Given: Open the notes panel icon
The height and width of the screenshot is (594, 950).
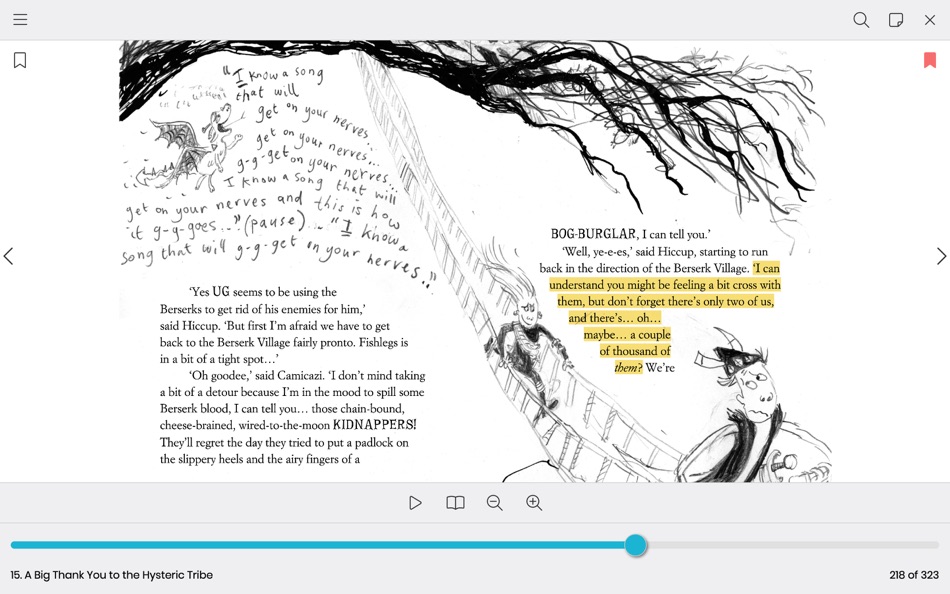Looking at the screenshot, I should (895, 20).
